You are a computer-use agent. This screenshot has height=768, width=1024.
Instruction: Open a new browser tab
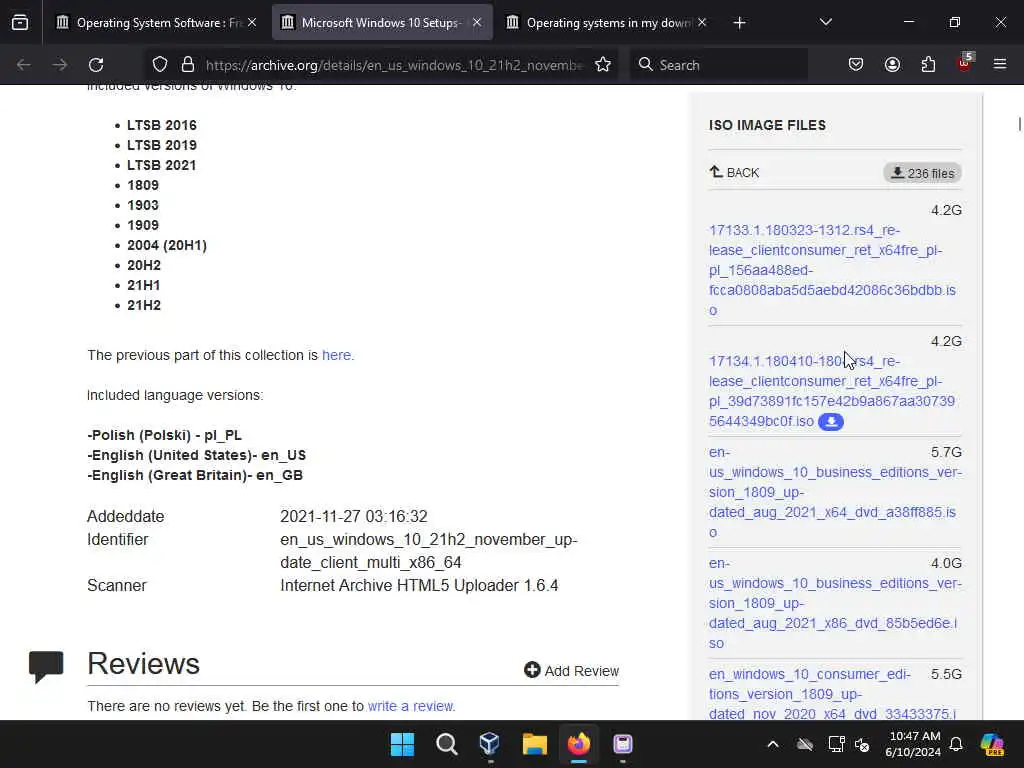point(739,23)
